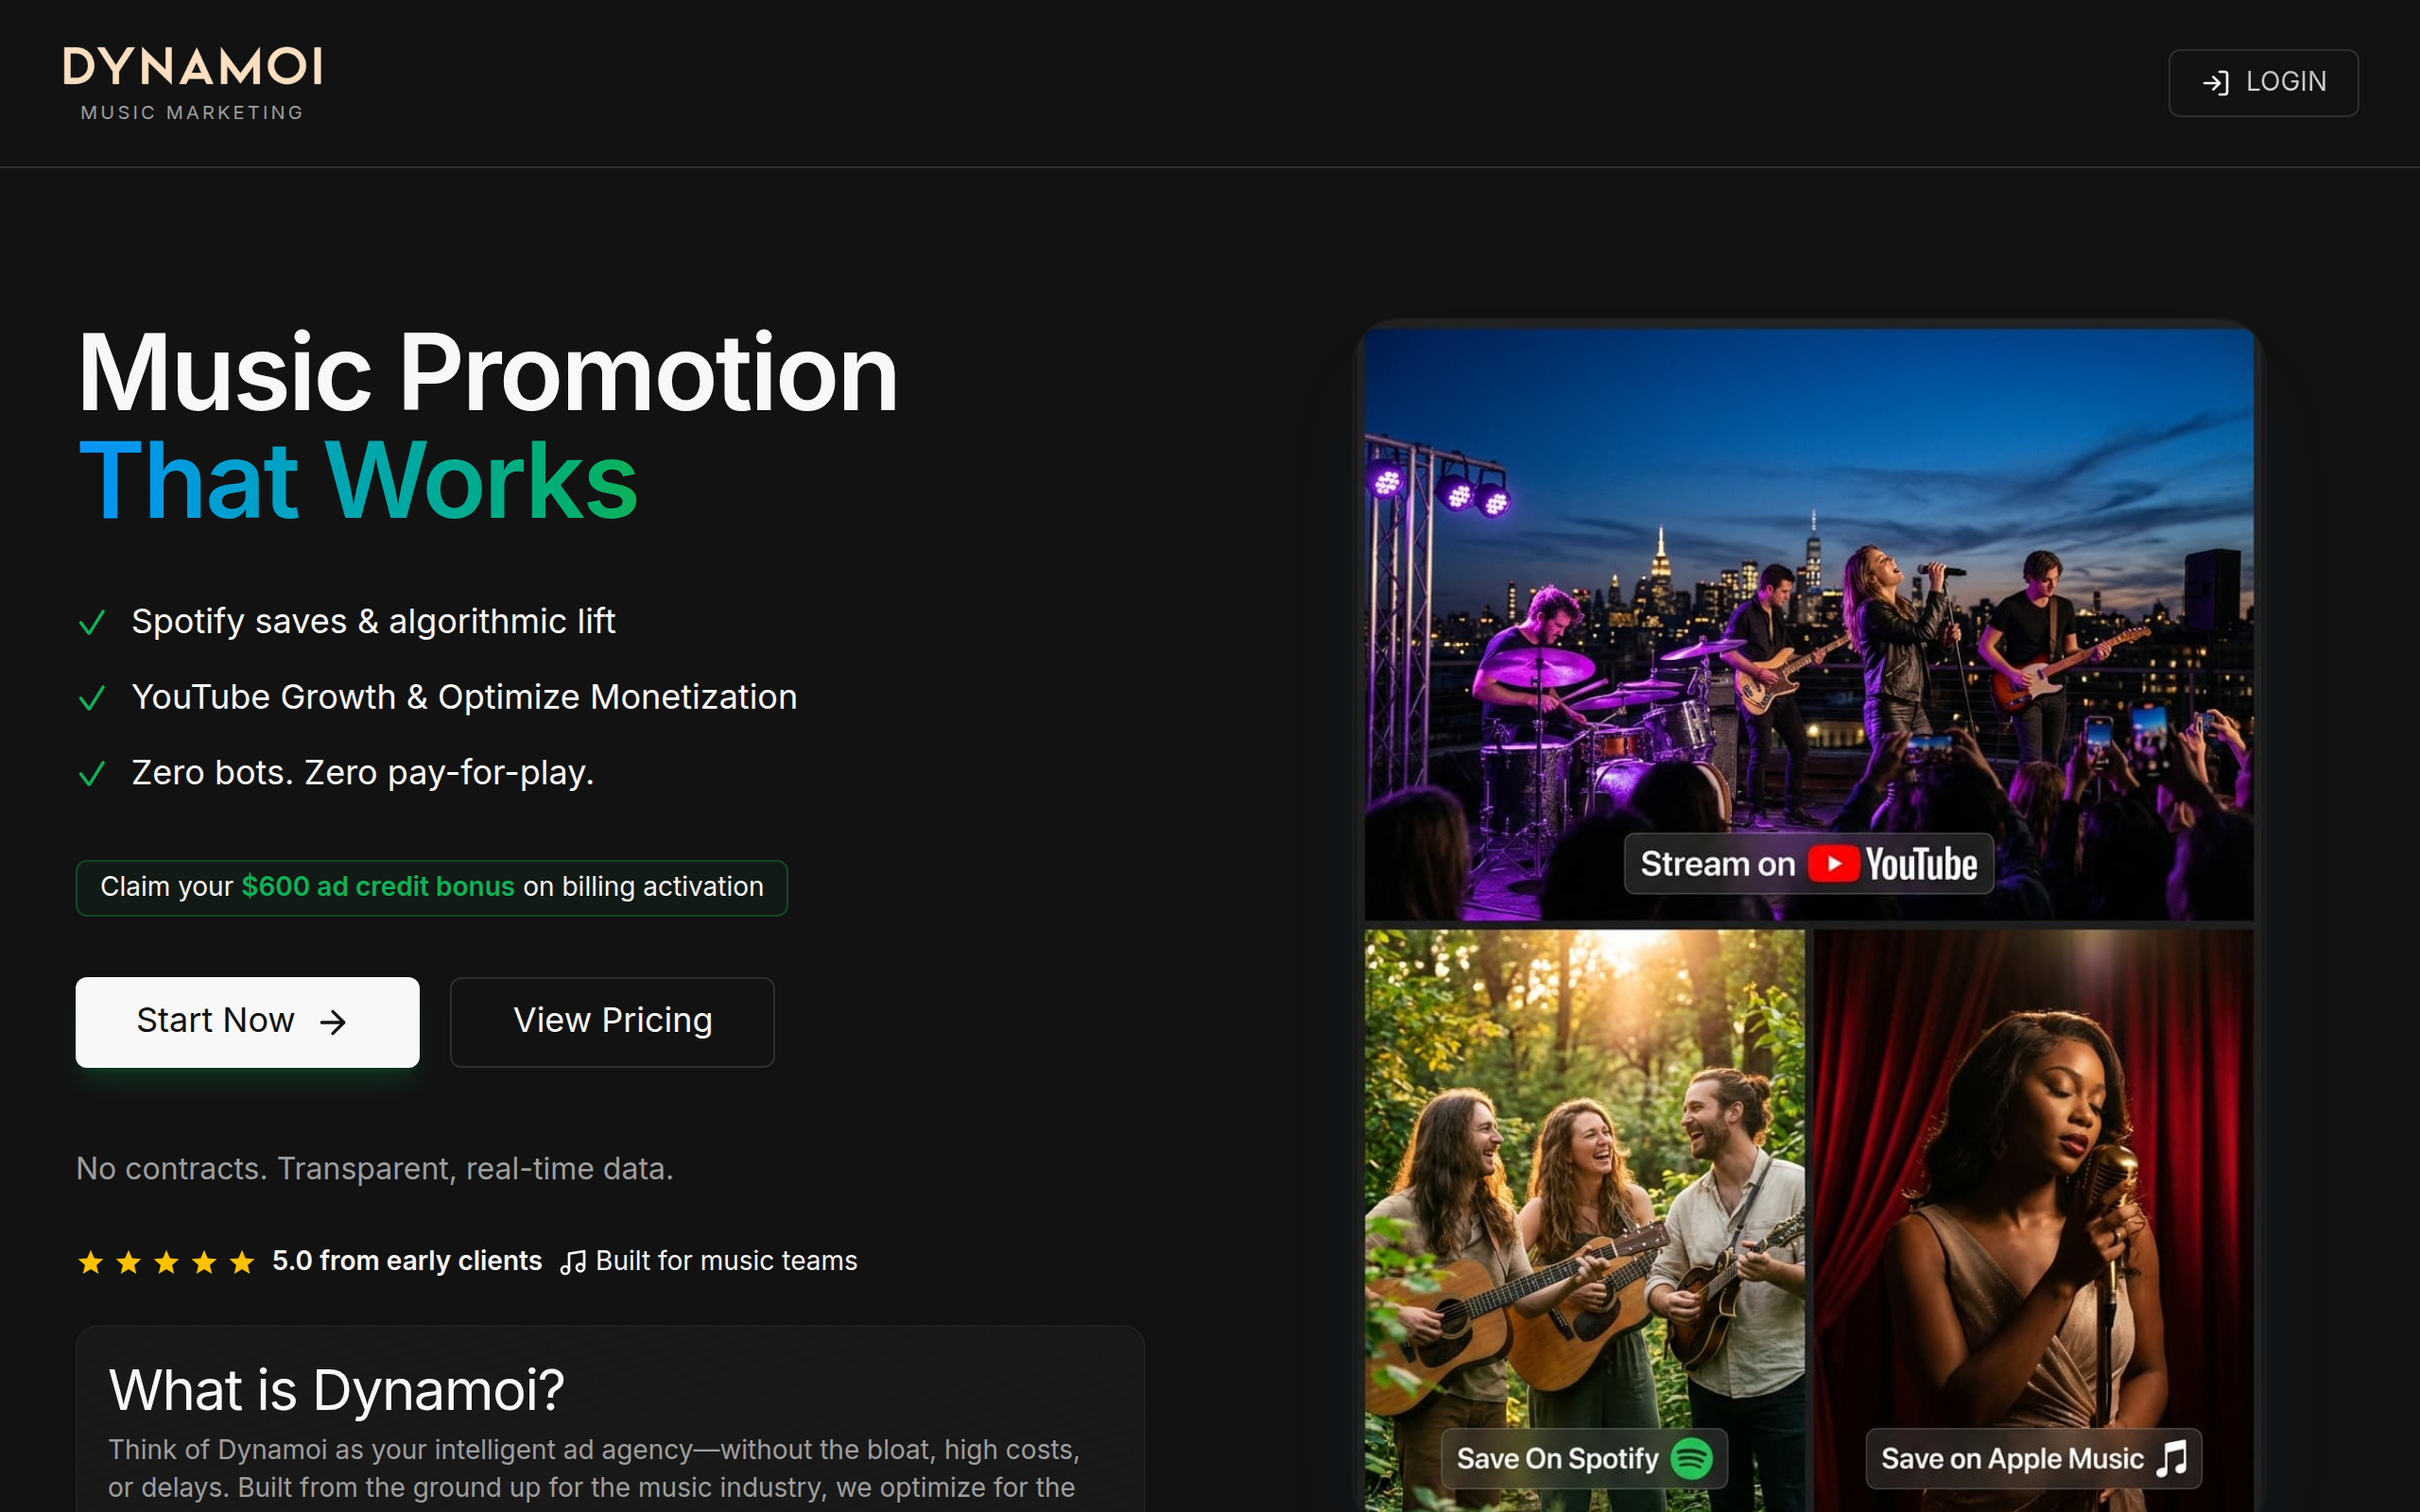Click the arrow inside Start Now
The height and width of the screenshot is (1512, 2420).
pos(333,1022)
